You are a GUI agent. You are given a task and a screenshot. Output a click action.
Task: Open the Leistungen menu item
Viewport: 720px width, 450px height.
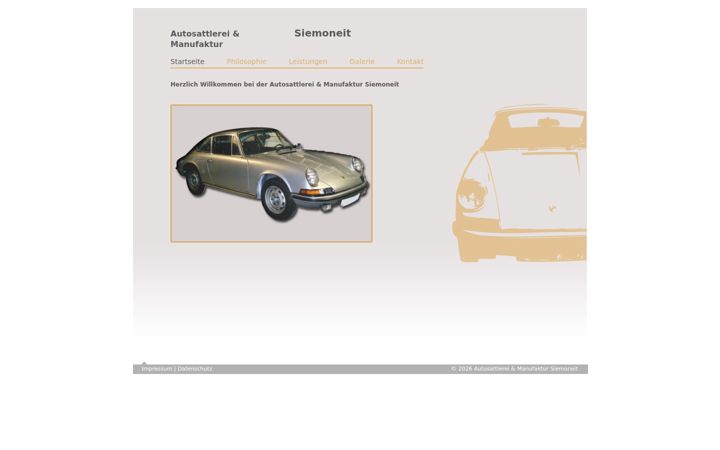click(308, 62)
